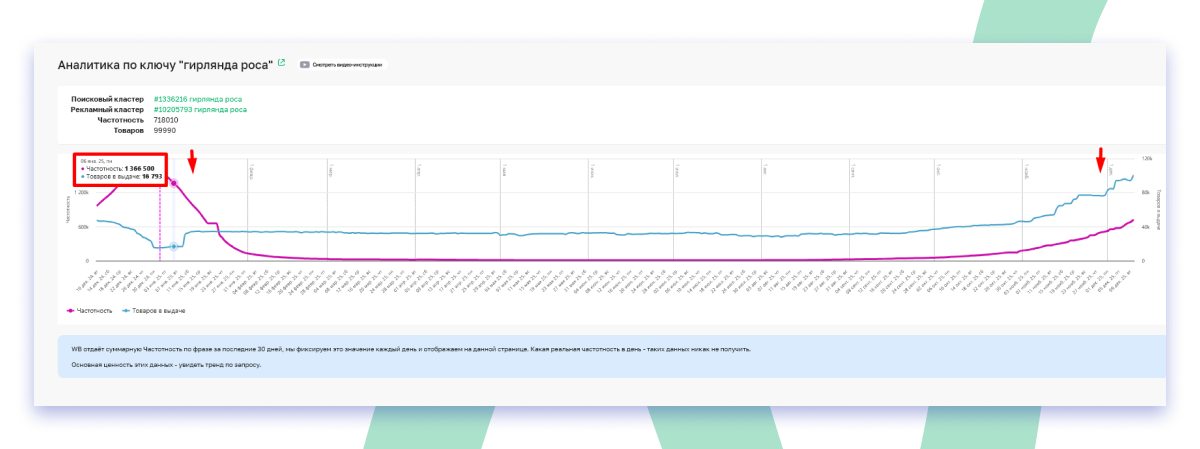This screenshot has height=449, width=1200.
Task: Select the 1 мар. month marker on chart
Action: (330, 170)
